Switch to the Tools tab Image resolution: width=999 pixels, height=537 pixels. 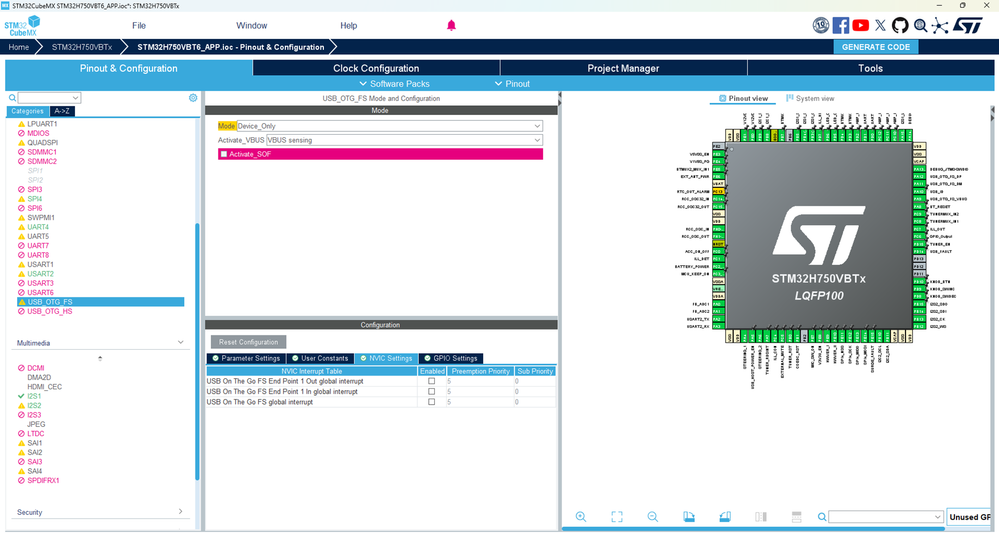tap(870, 68)
